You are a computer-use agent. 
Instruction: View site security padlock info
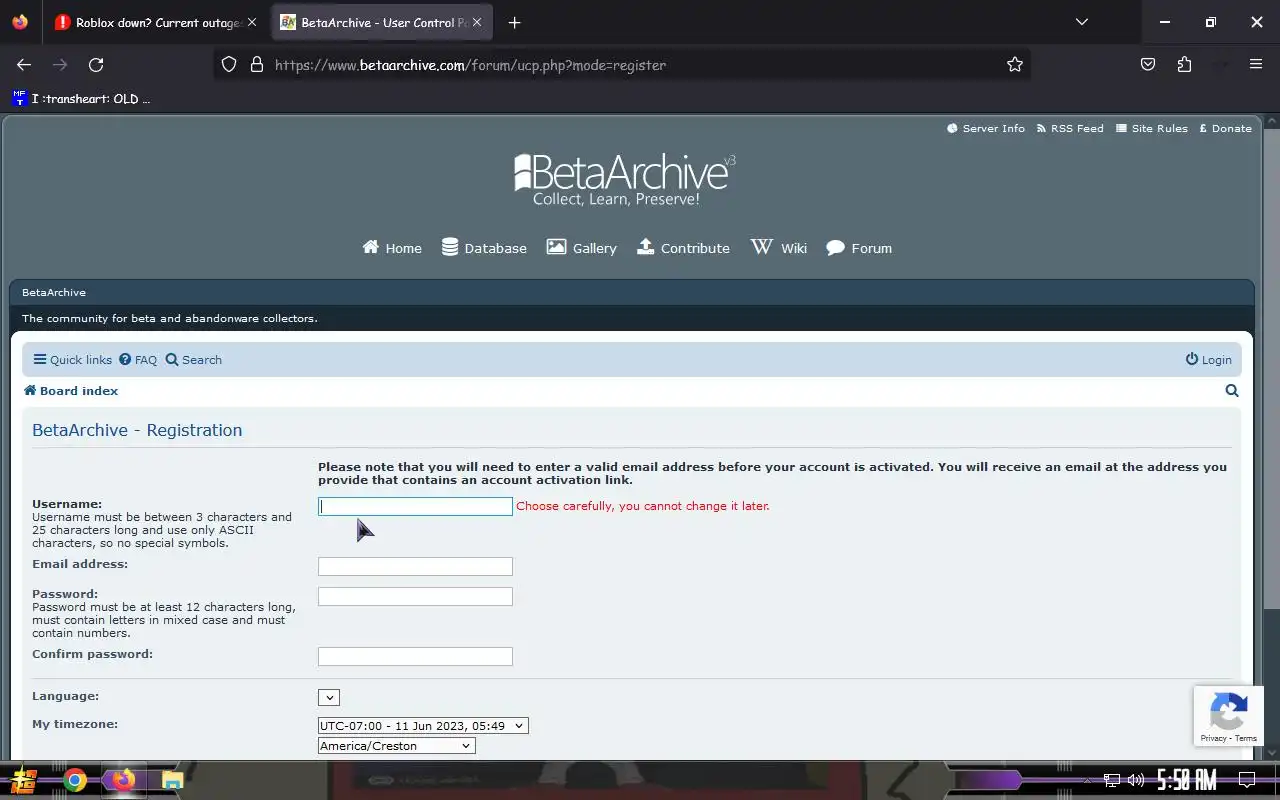pos(257,65)
